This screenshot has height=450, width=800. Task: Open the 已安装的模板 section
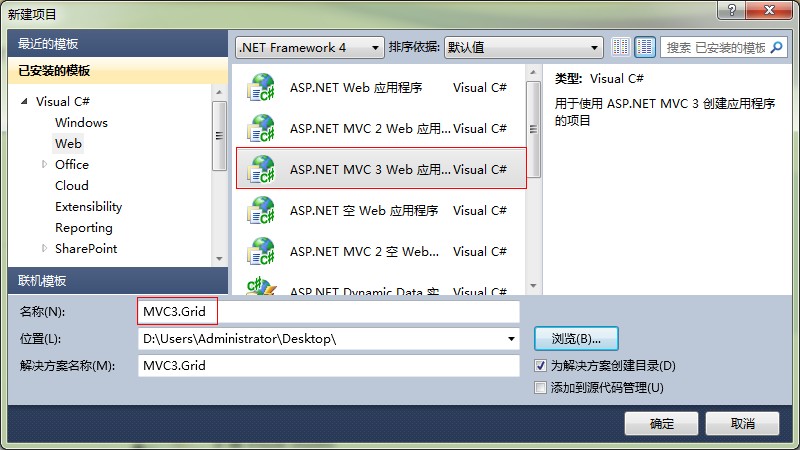click(118, 70)
